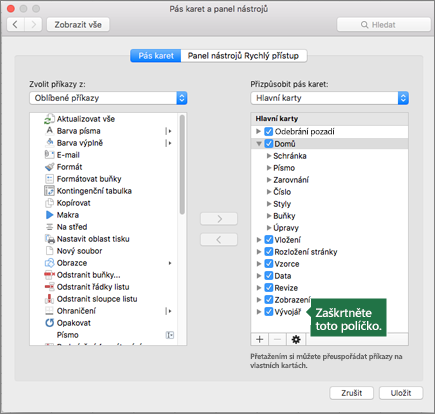Click the Na střed alignment icon
Image resolution: width=435 pixels, height=414 pixels.
tap(49, 227)
